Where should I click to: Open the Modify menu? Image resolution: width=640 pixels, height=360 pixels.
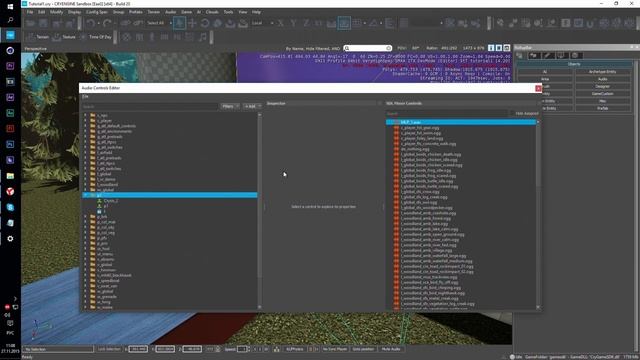[x=56, y=12]
